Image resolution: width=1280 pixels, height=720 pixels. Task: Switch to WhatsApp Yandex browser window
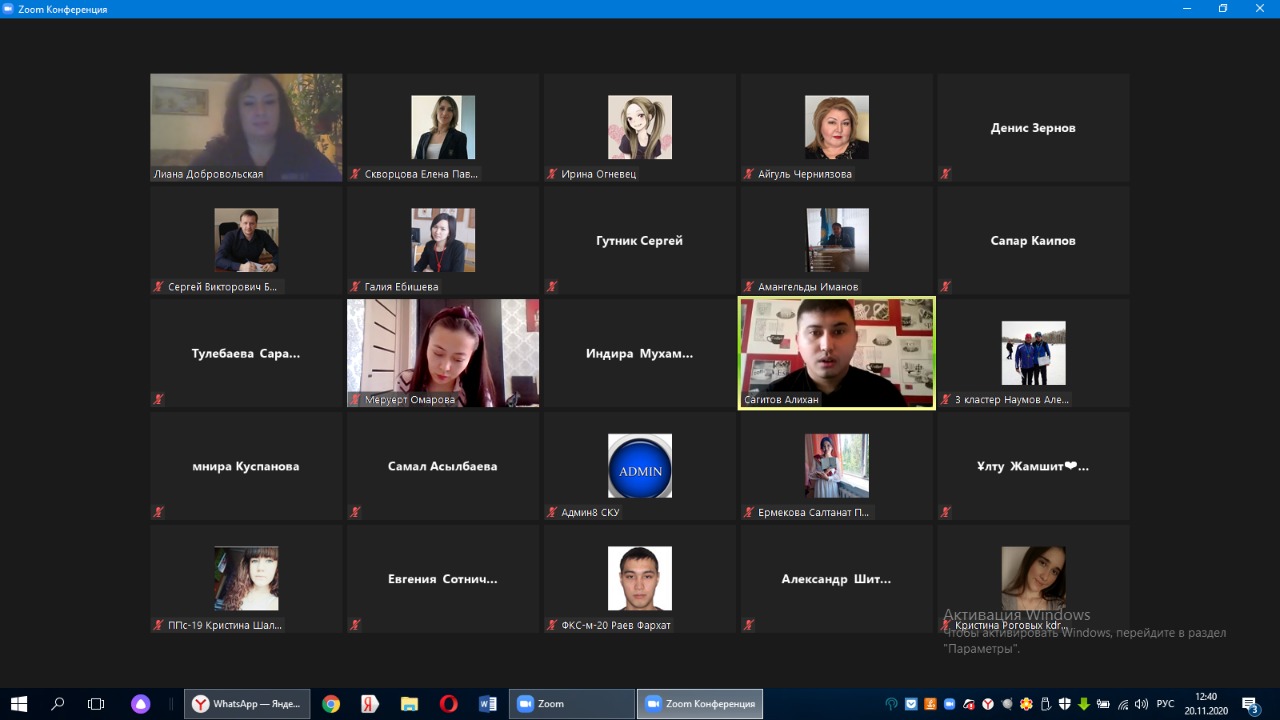[x=247, y=704]
